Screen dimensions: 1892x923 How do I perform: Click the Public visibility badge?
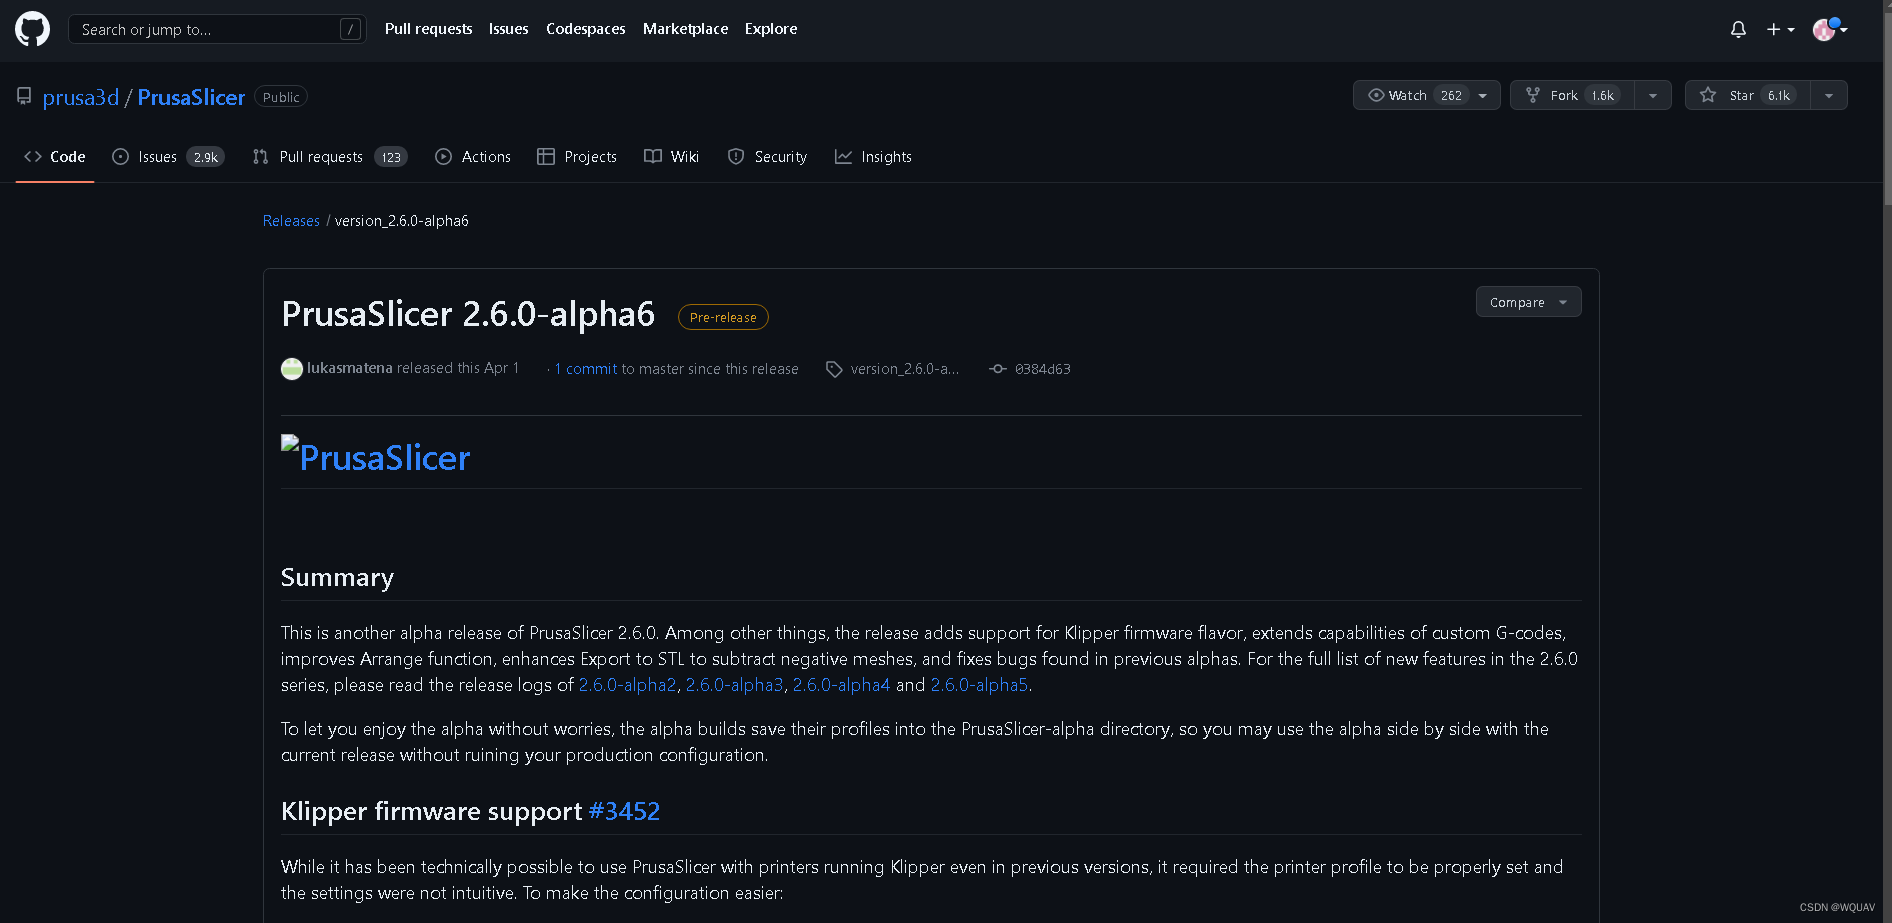point(281,97)
